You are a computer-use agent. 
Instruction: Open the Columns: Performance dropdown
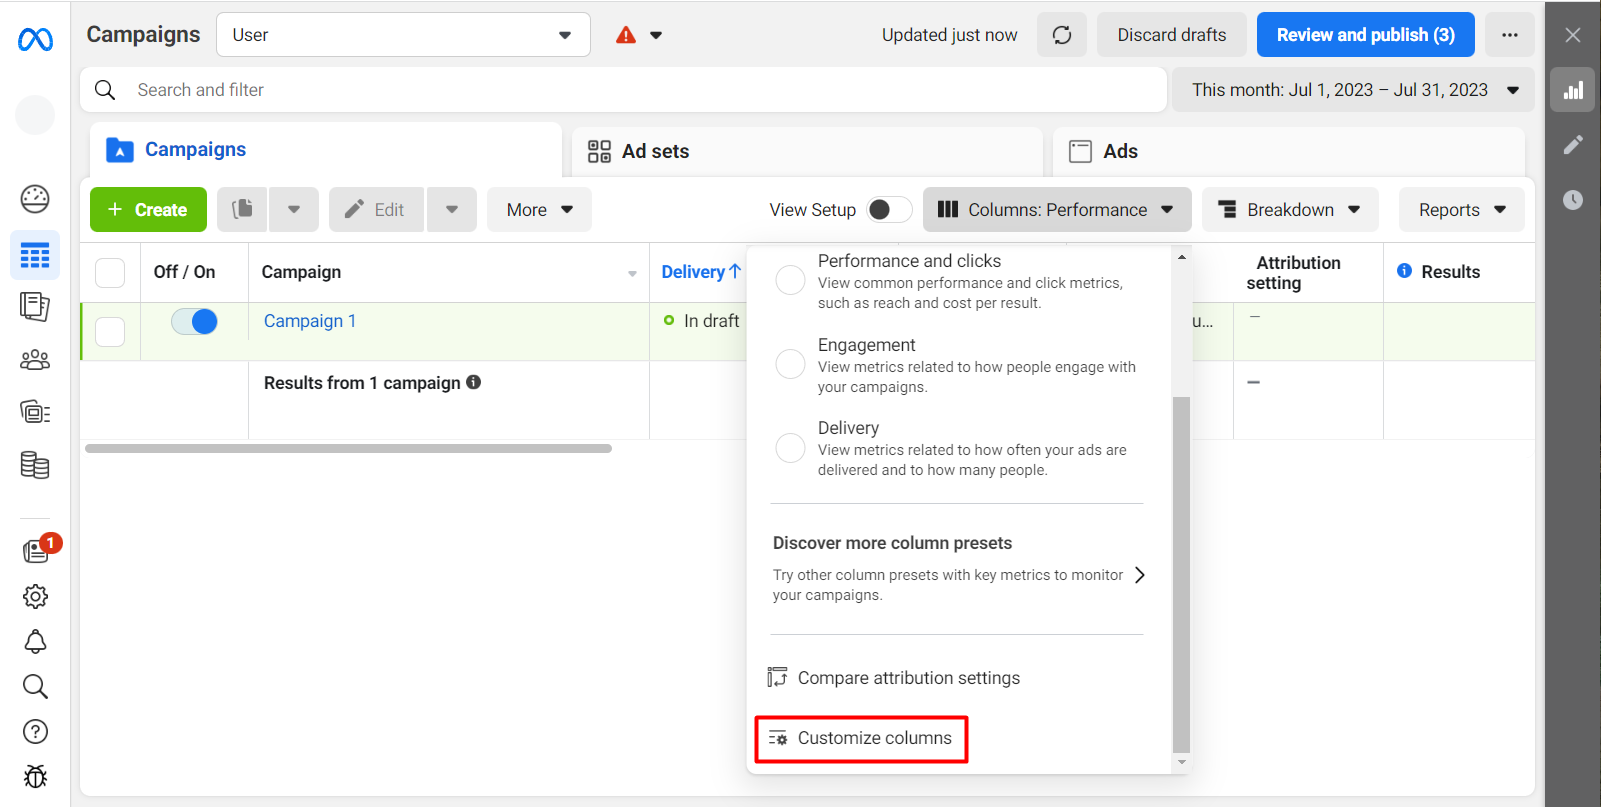click(x=1057, y=209)
